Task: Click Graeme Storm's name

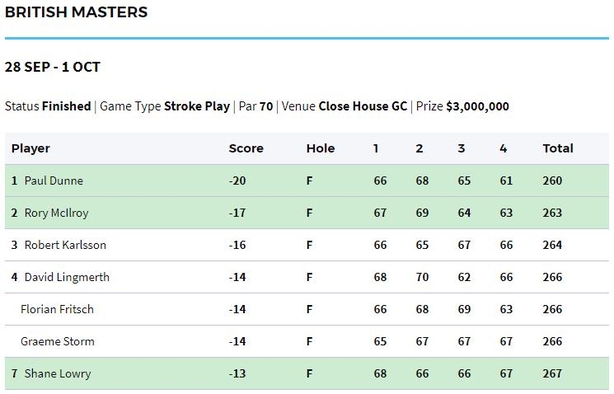Action: click(57, 341)
